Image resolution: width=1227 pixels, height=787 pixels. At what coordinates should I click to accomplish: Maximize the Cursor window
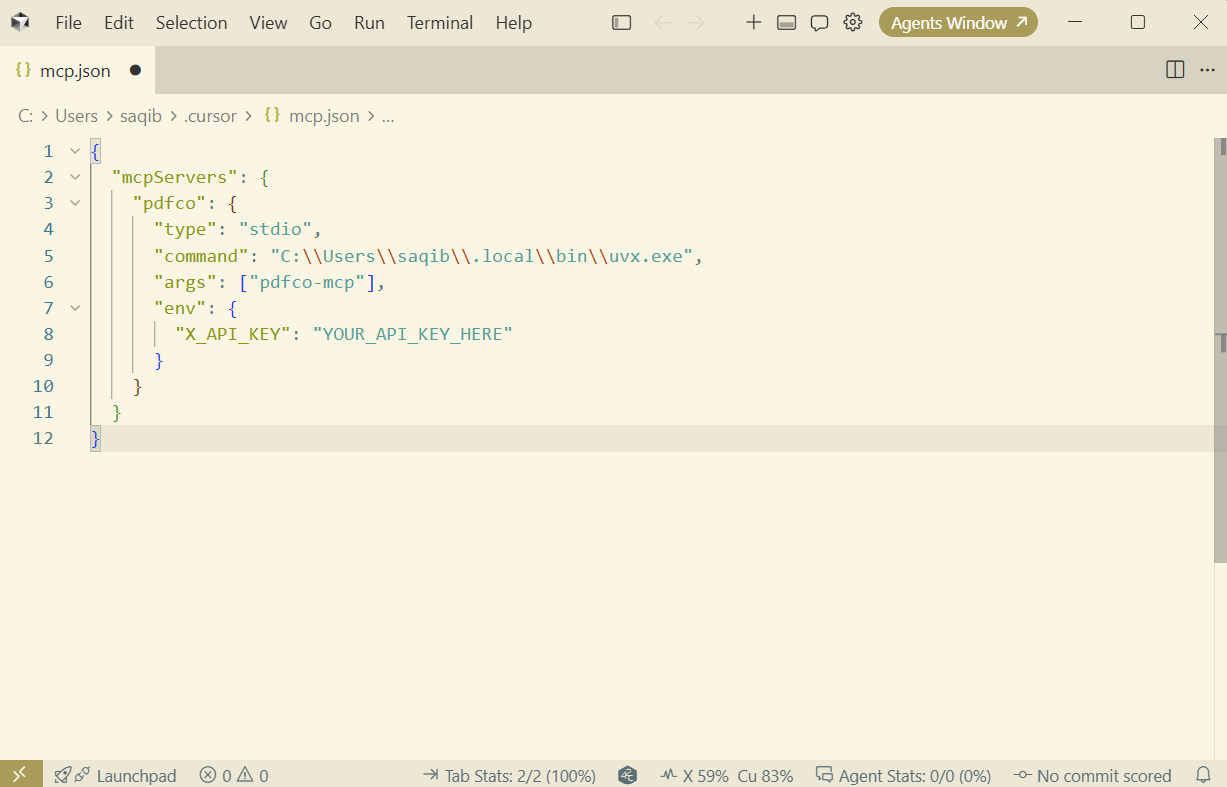click(1138, 22)
